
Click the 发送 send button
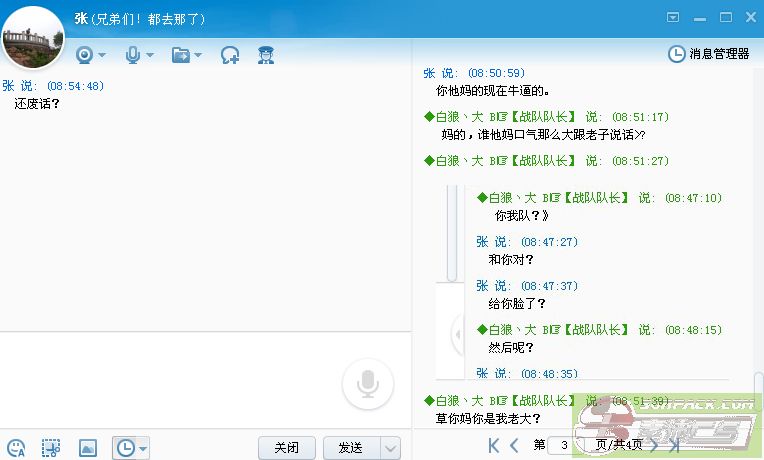point(351,448)
